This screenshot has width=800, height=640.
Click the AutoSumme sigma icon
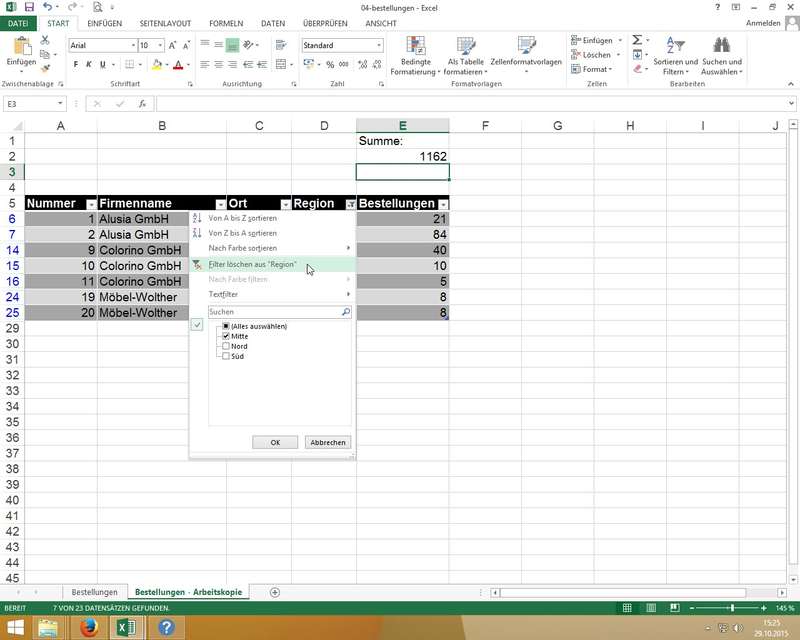(637, 40)
